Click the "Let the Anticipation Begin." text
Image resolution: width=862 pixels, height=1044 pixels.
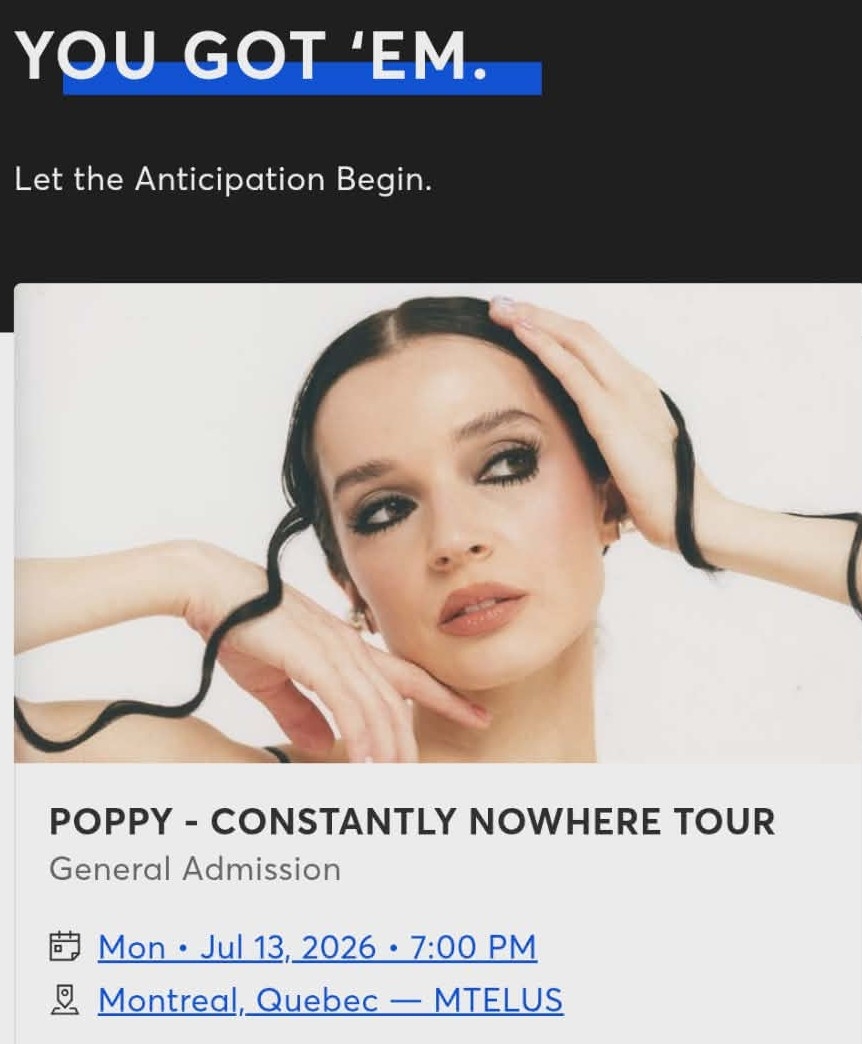tap(223, 180)
